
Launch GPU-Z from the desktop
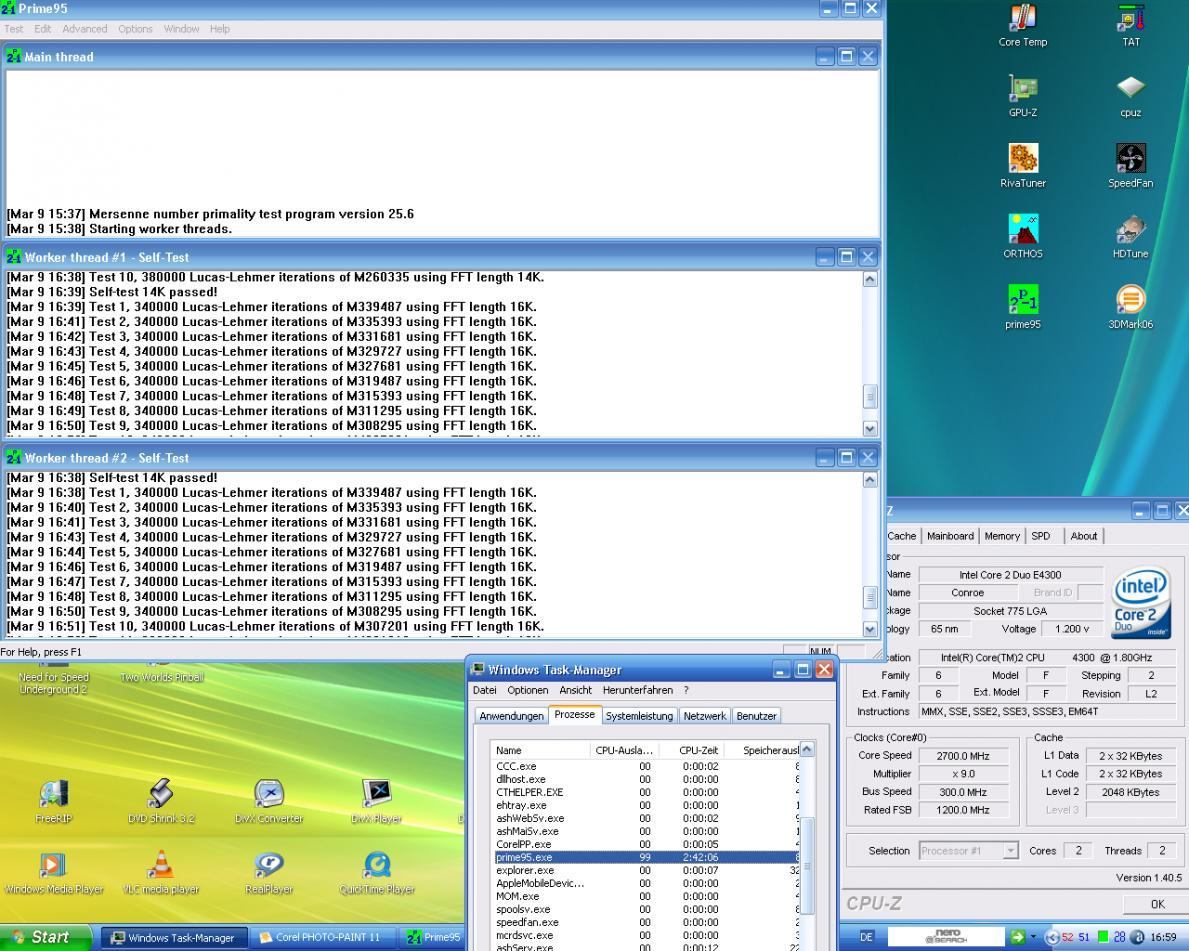[1022, 96]
